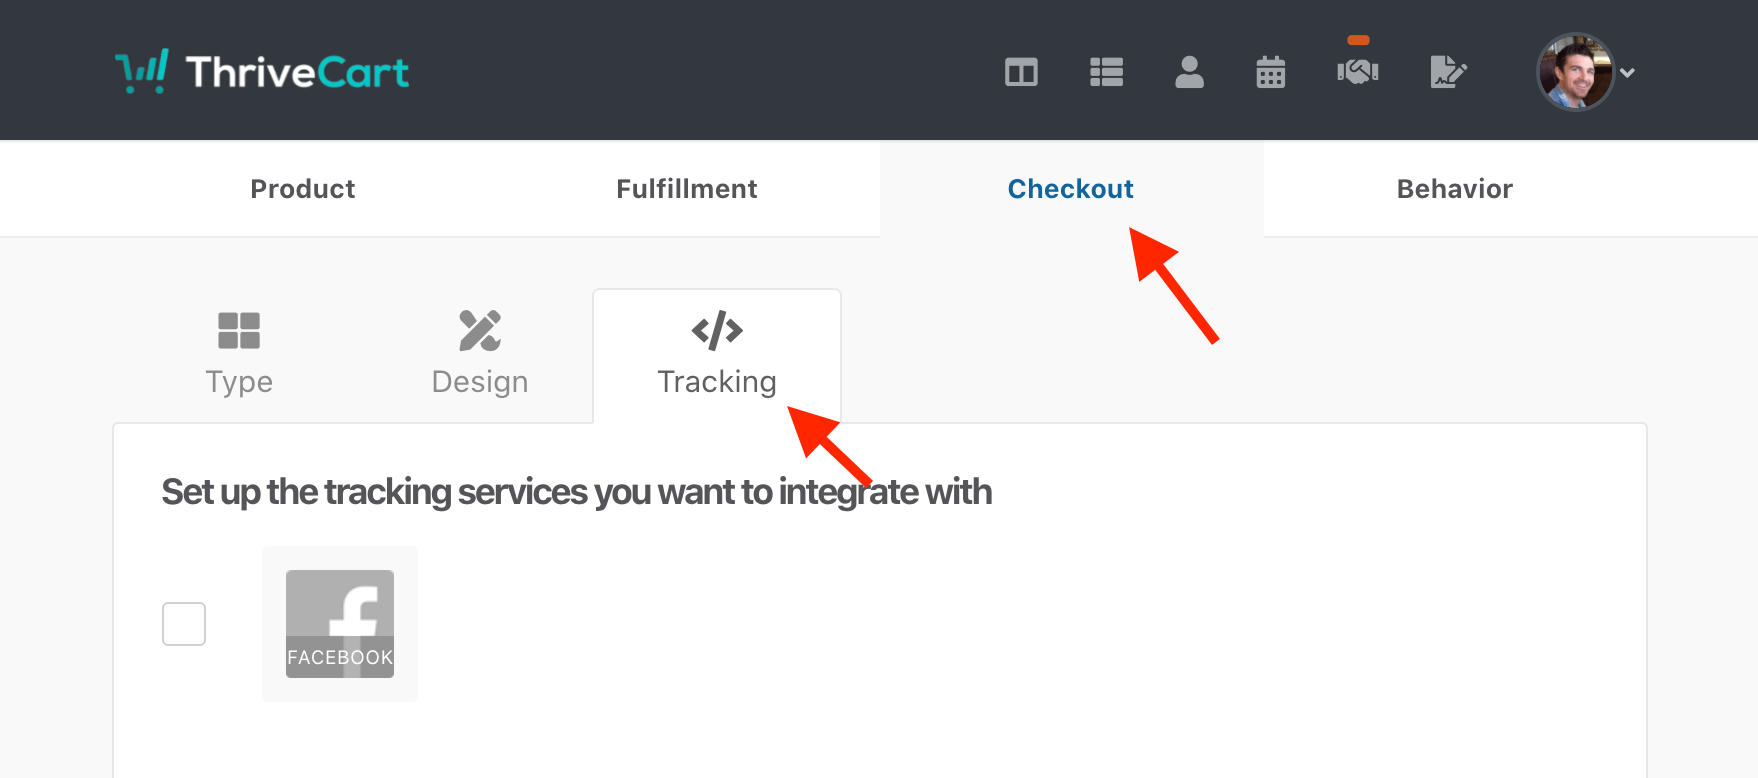
Task: Click the products list icon
Action: pyautogui.click(x=1106, y=72)
